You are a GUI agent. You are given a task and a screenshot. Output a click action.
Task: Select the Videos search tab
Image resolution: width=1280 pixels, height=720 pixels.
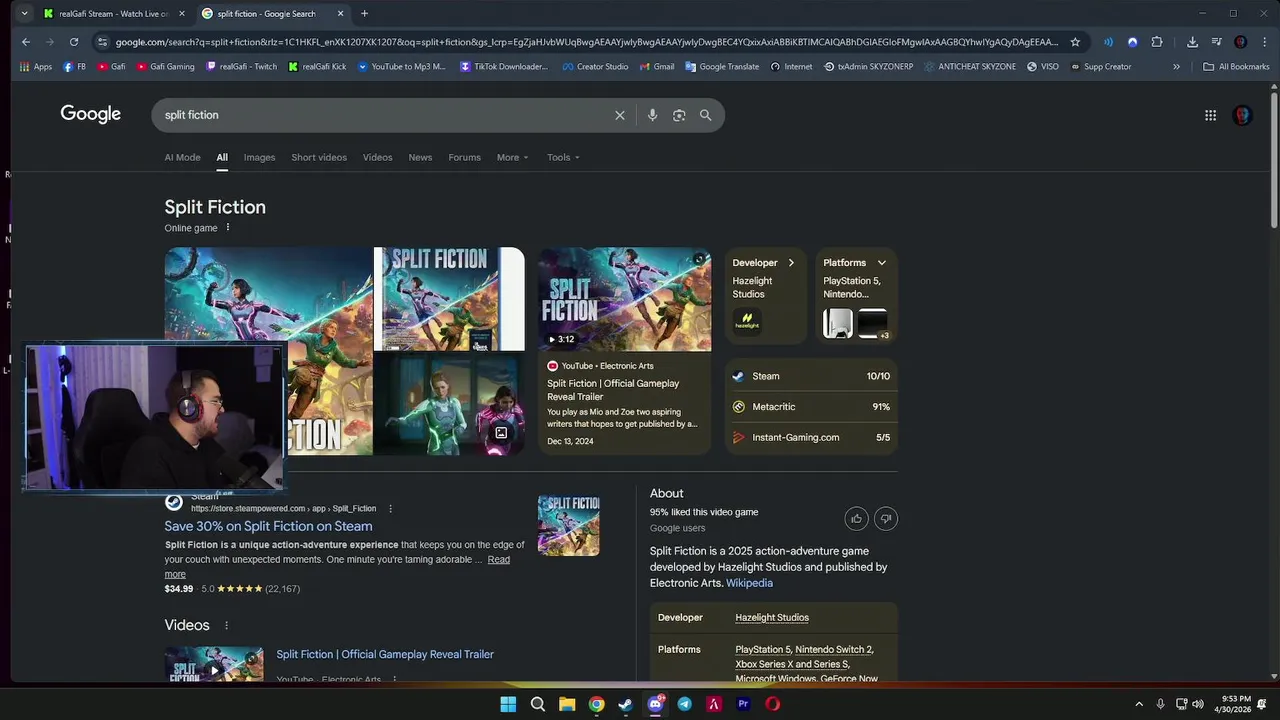click(377, 157)
